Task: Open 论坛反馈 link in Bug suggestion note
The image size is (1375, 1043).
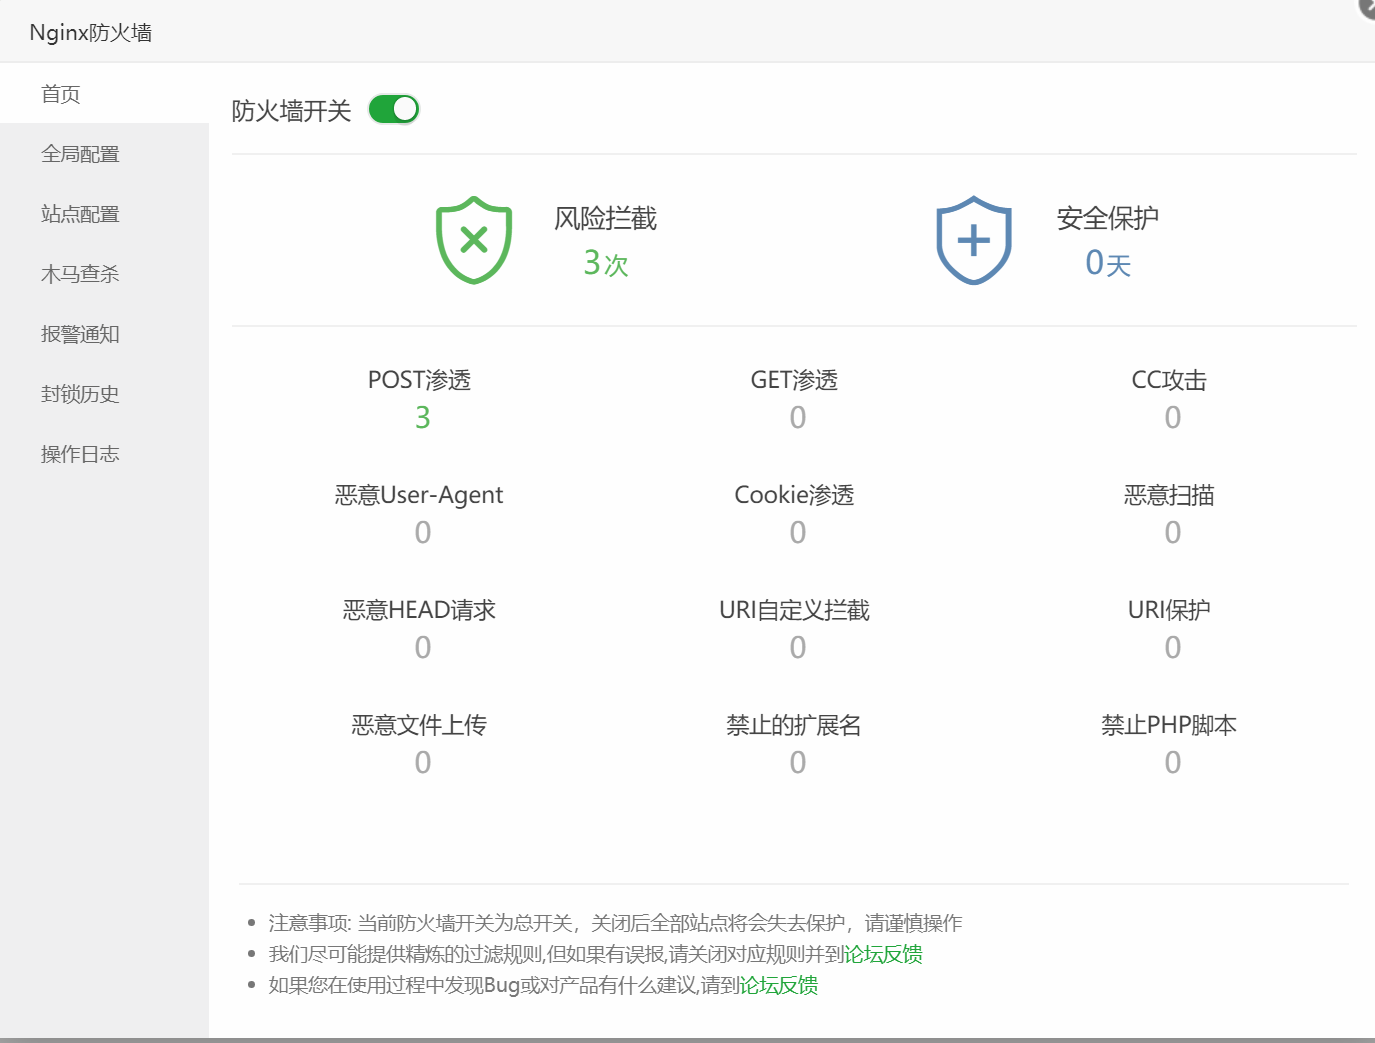Action: [779, 985]
